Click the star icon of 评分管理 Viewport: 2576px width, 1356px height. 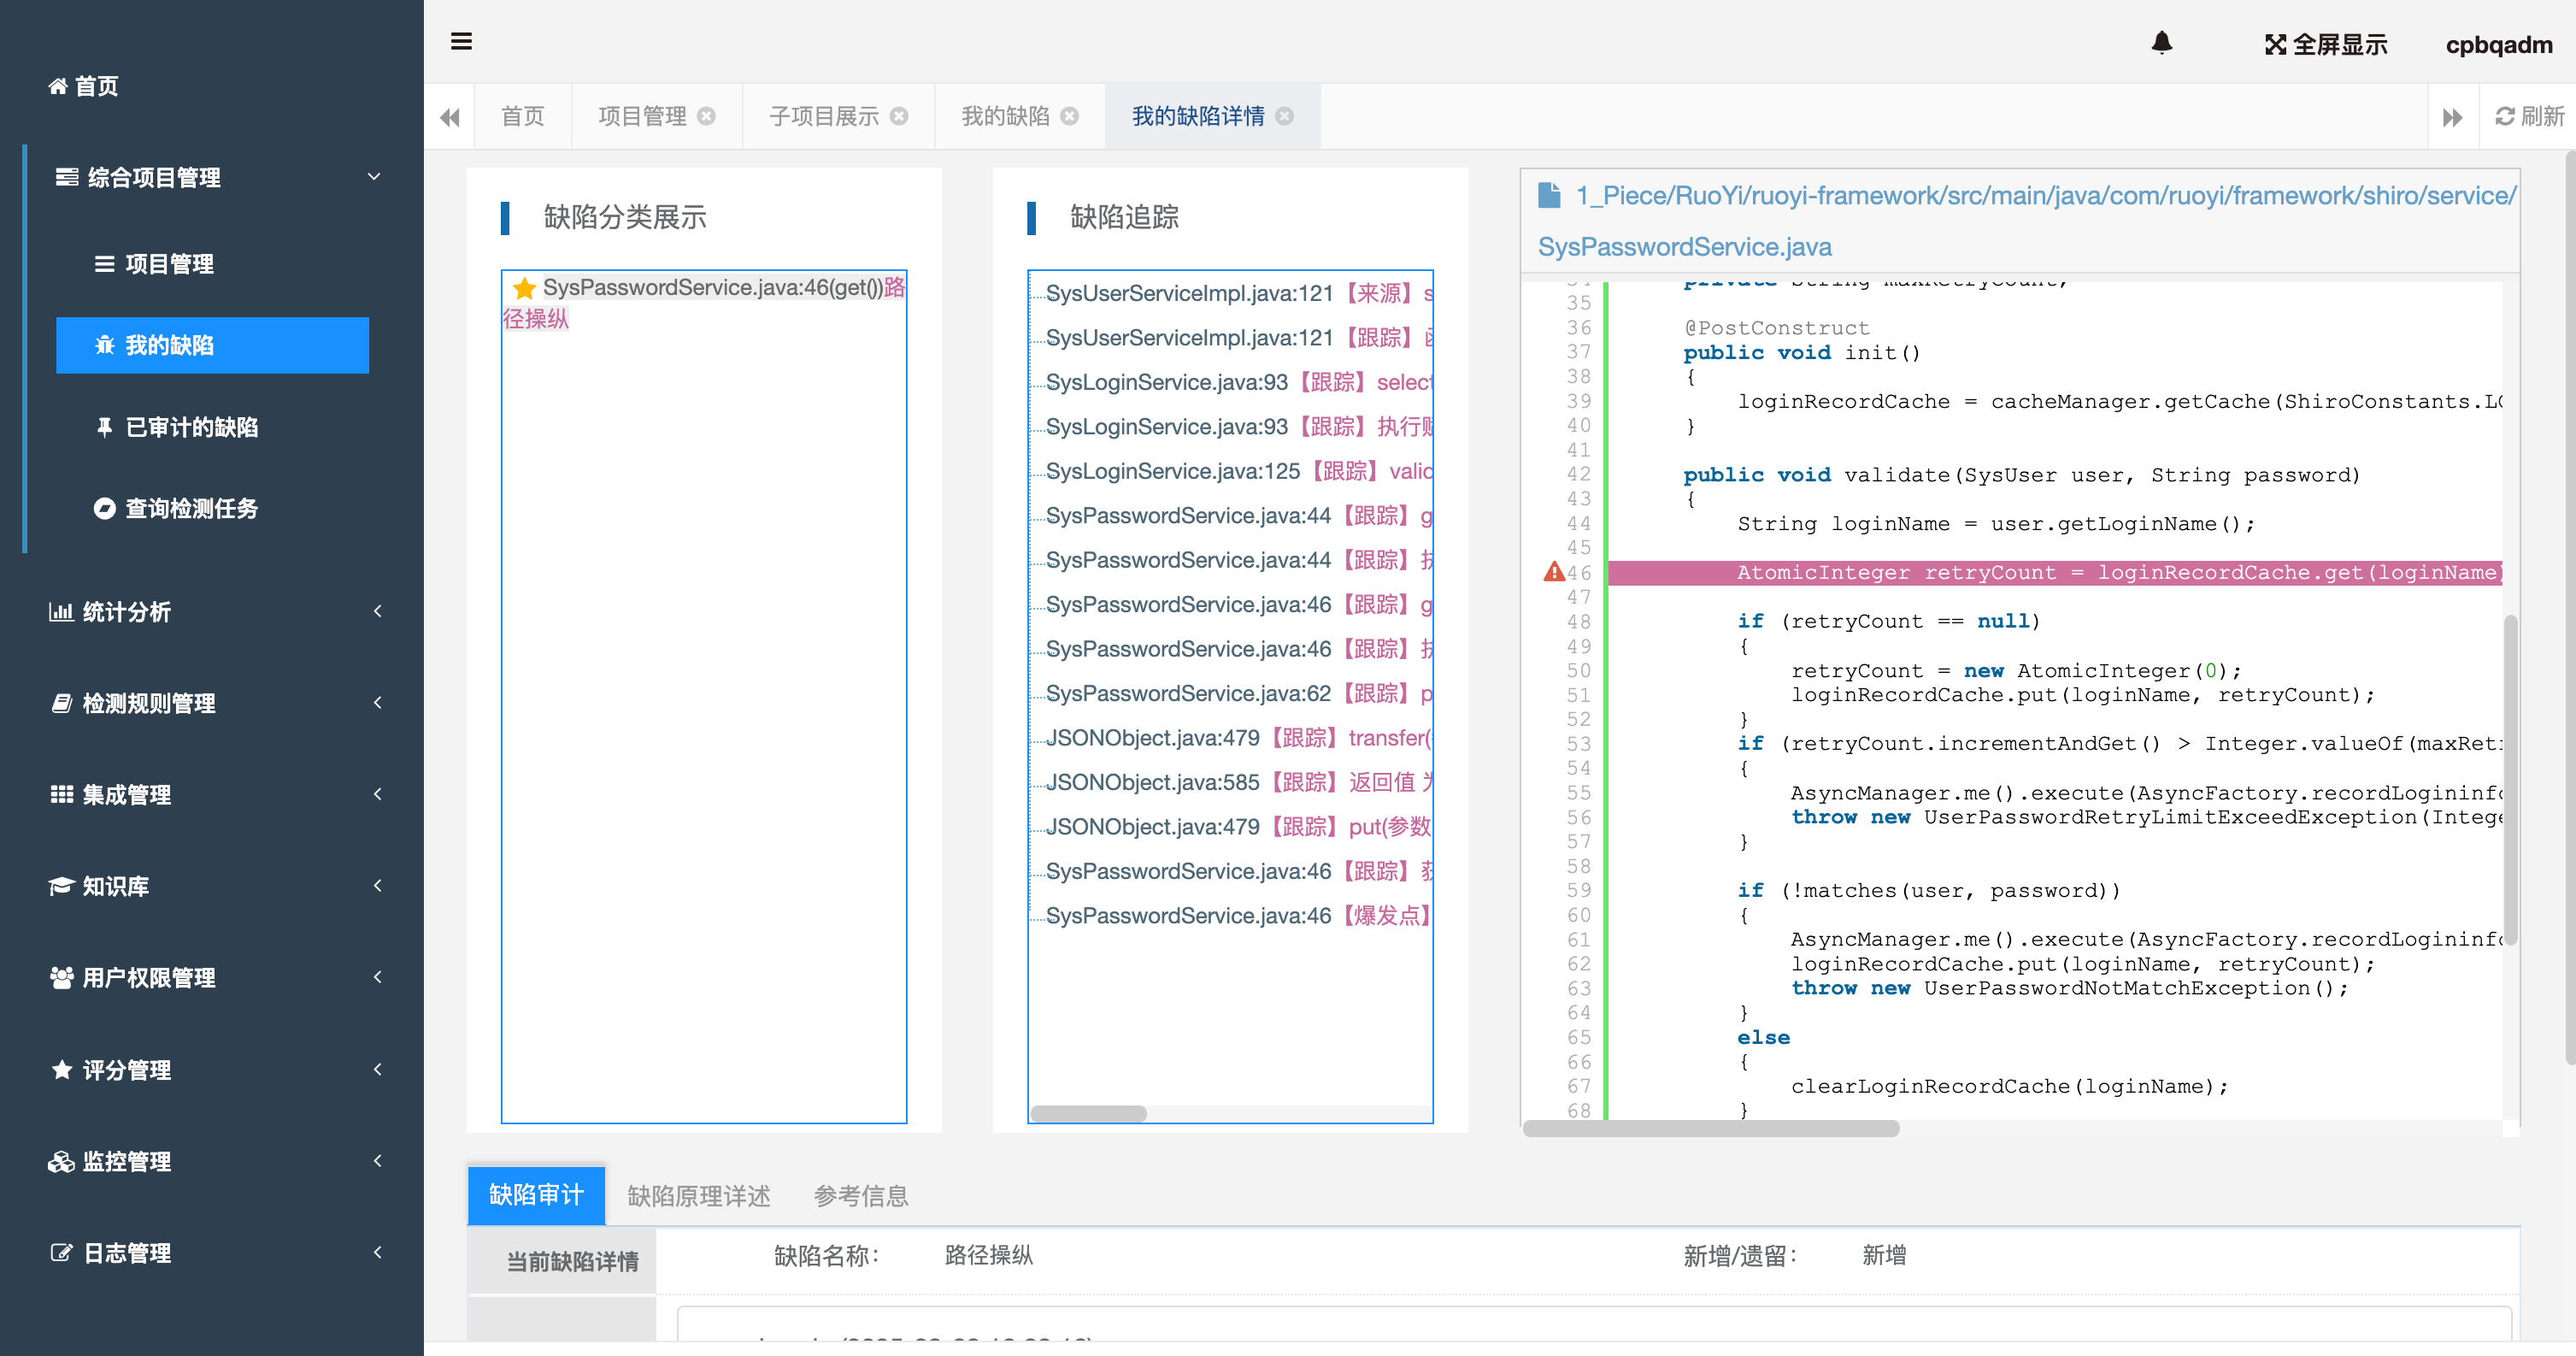[x=61, y=1070]
